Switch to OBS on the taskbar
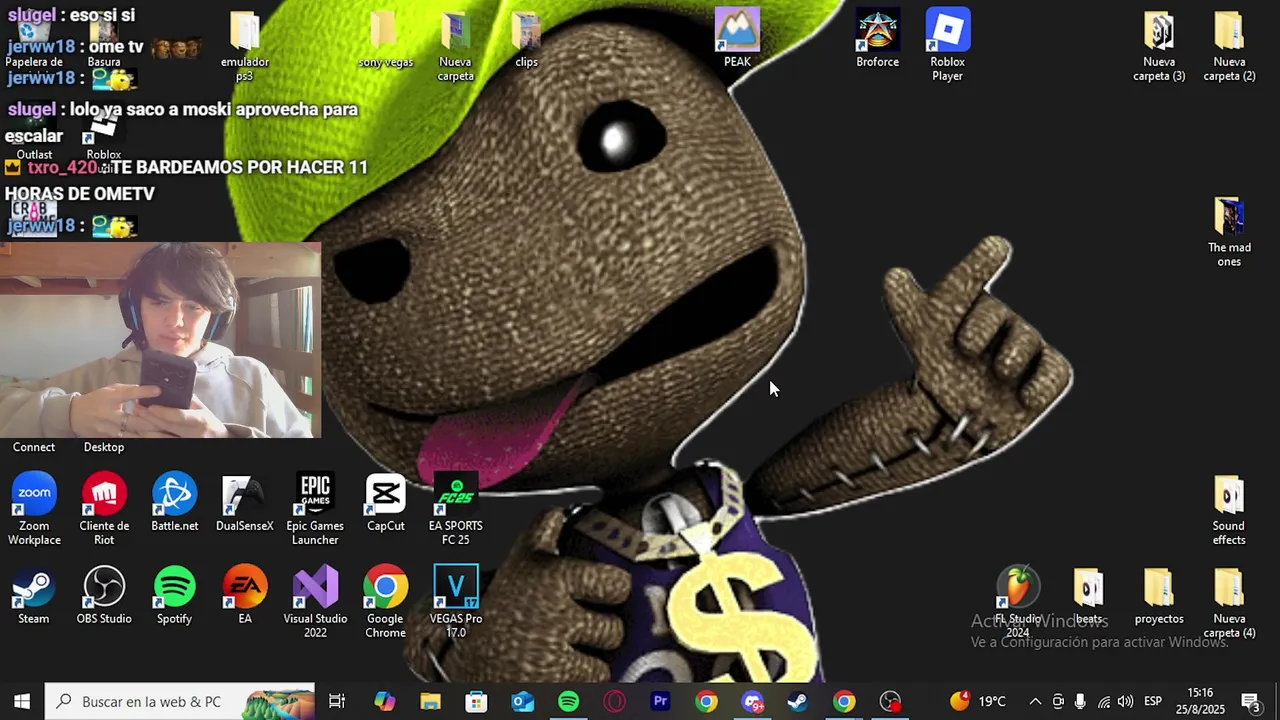 click(890, 701)
